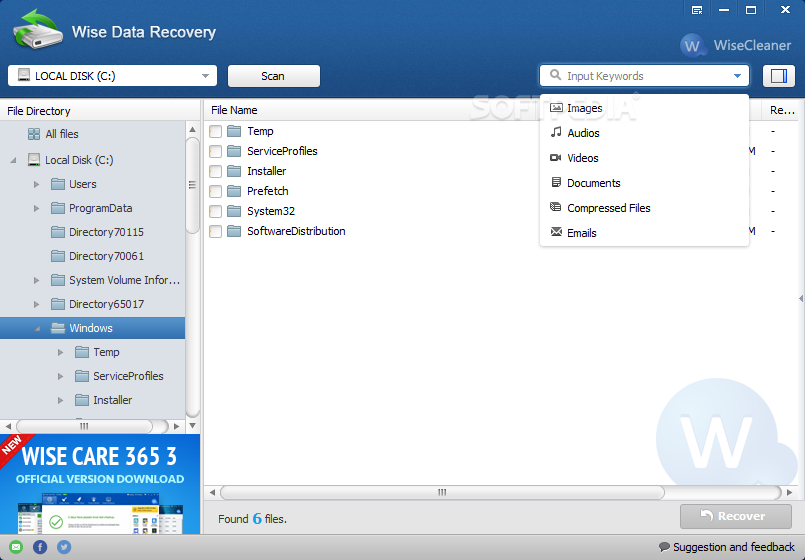805x560 pixels.
Task: Collapse the Windows tree node
Action: click(37, 329)
